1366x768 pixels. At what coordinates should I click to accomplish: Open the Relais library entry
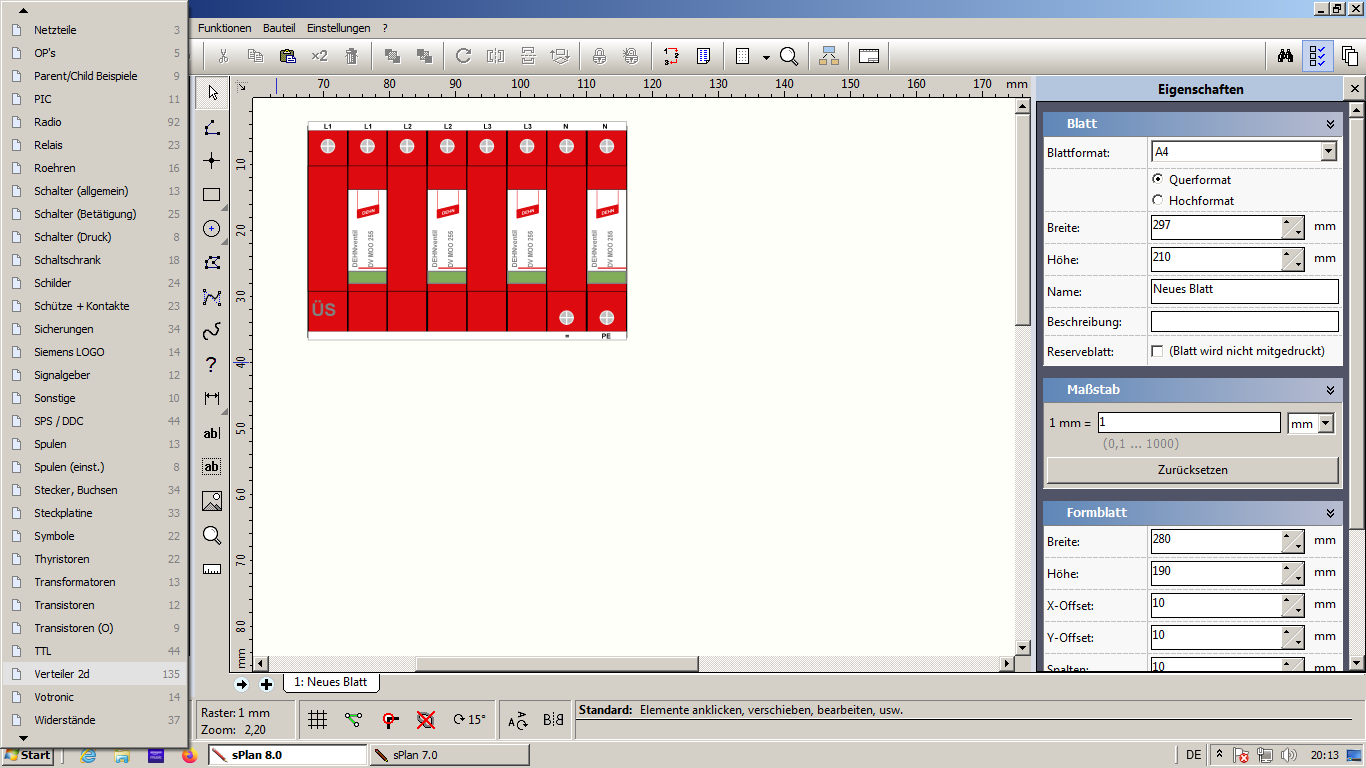[94, 145]
